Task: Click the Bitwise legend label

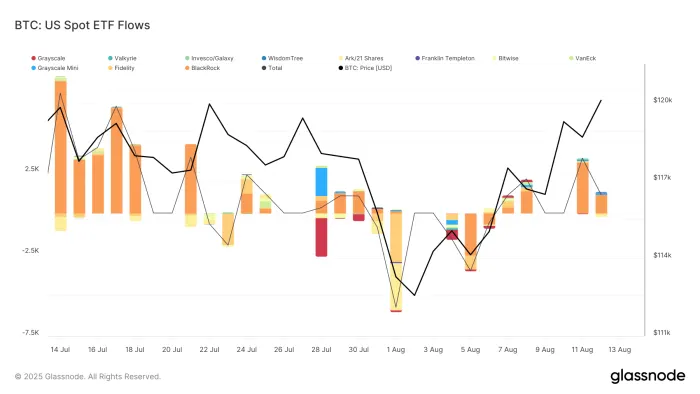Action: tap(508, 58)
